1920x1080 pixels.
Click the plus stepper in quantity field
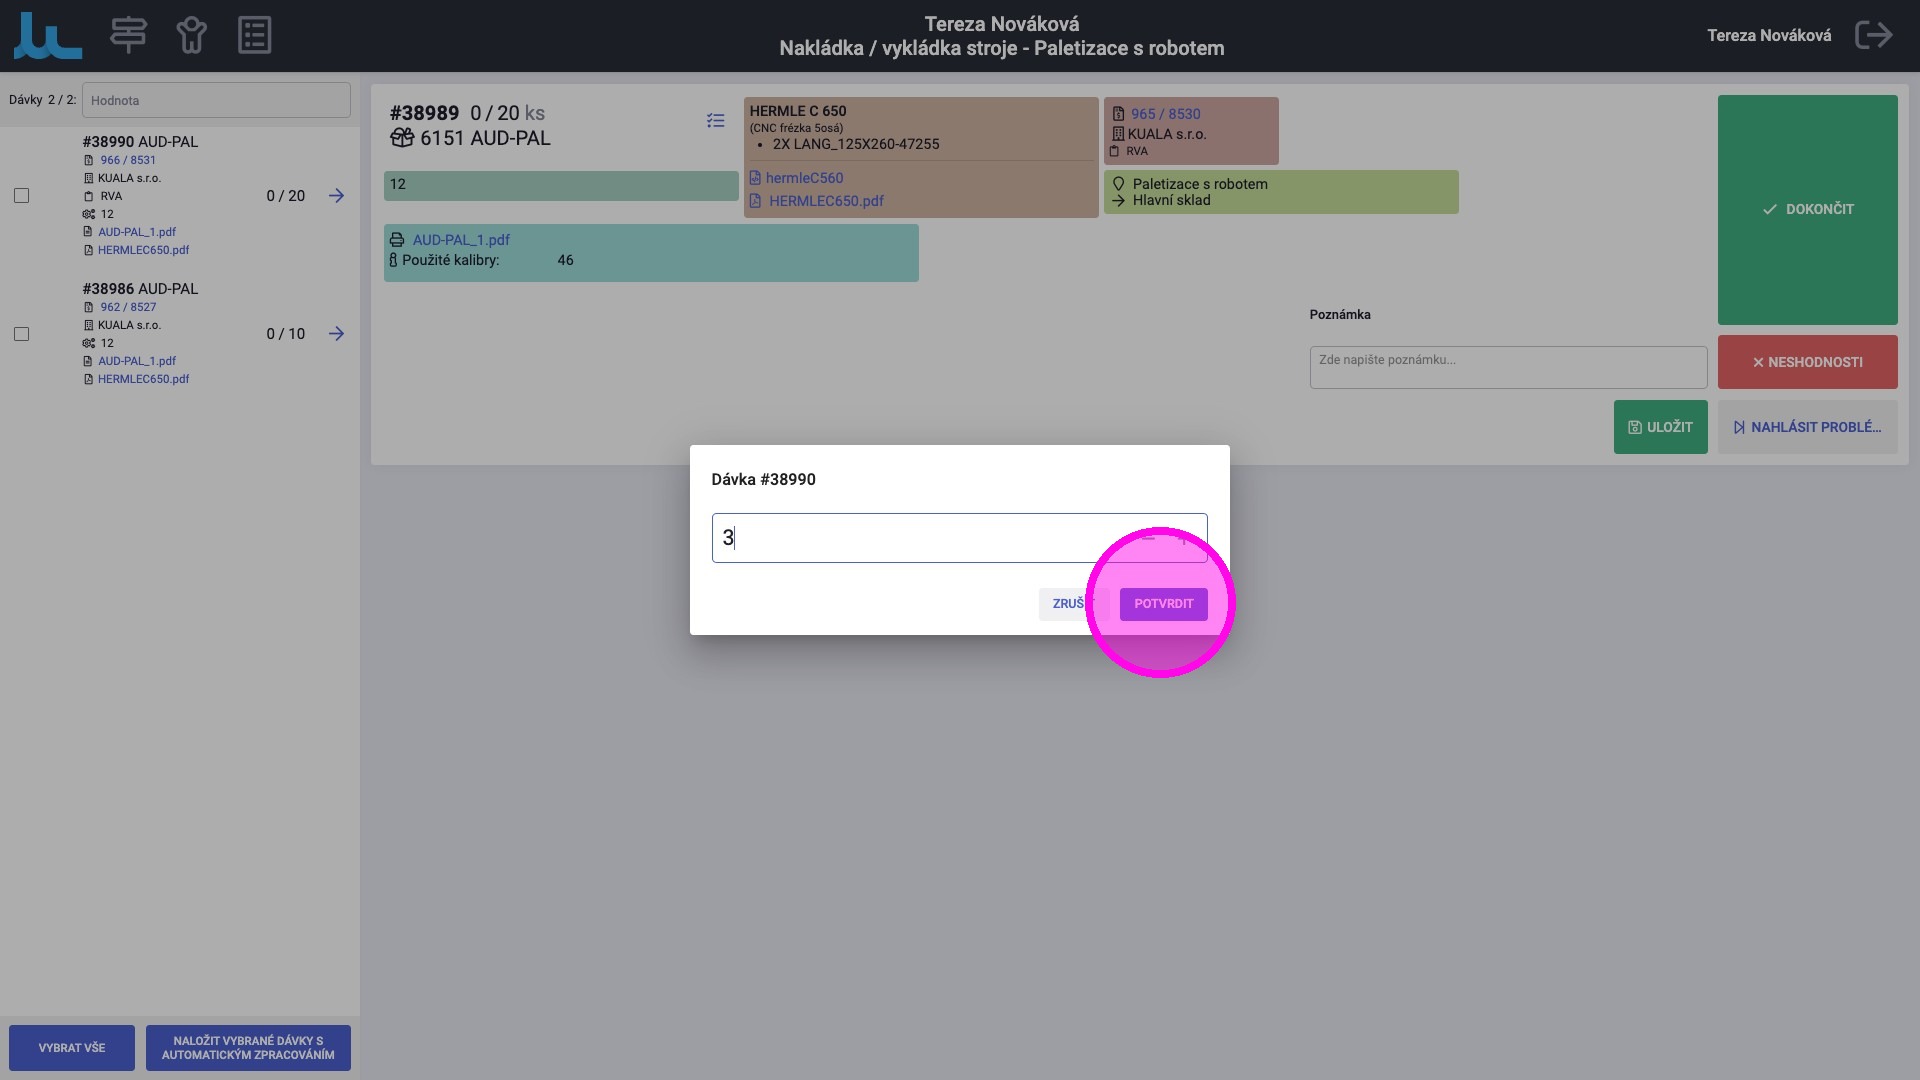1184,538
